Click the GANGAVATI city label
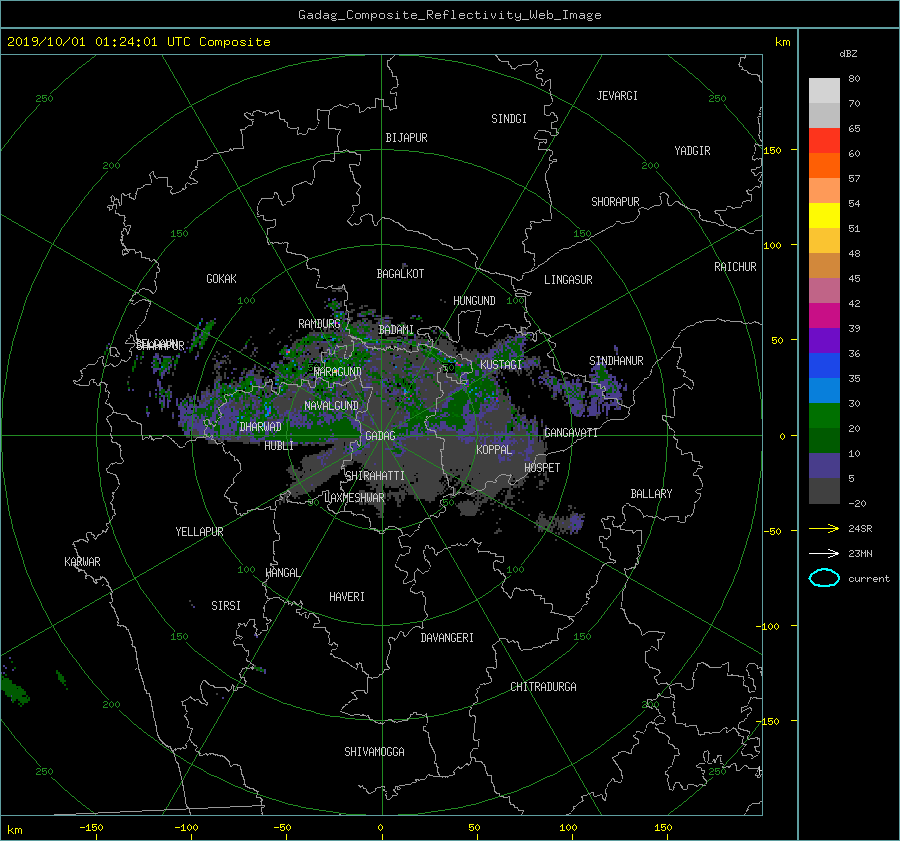 coord(571,432)
